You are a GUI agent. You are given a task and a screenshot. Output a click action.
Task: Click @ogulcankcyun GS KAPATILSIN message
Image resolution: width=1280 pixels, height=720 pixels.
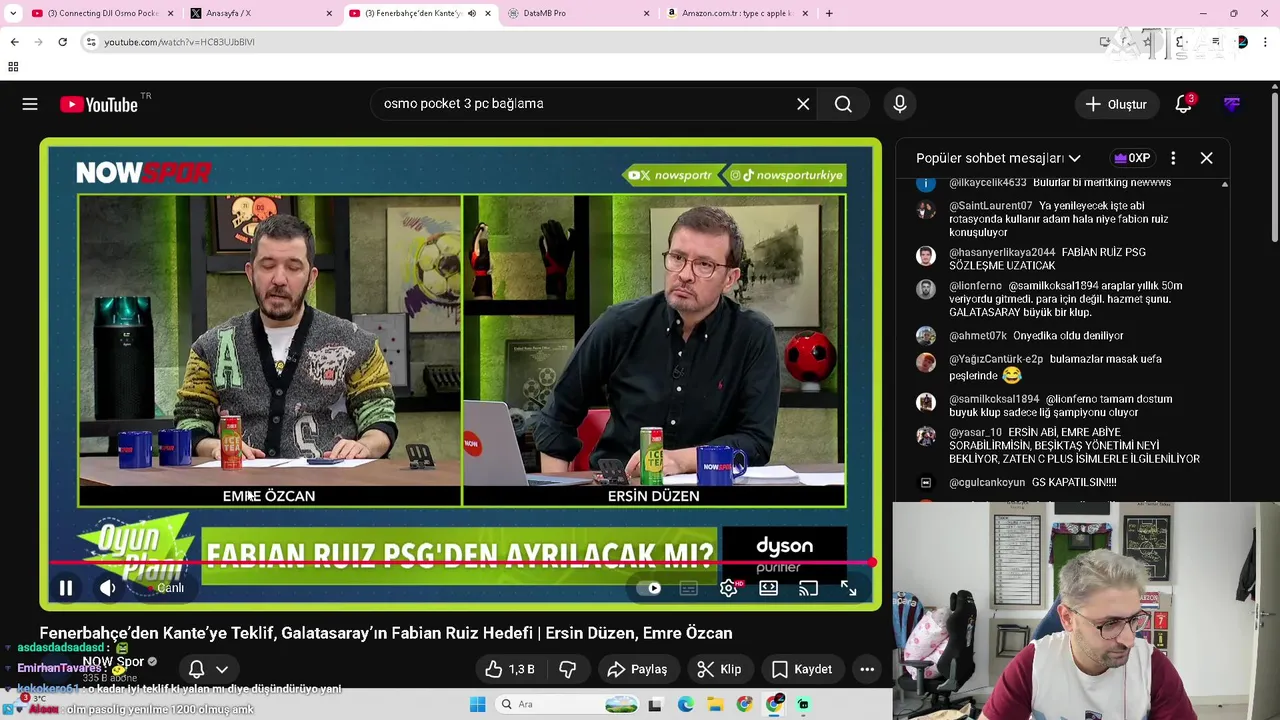point(1032,482)
